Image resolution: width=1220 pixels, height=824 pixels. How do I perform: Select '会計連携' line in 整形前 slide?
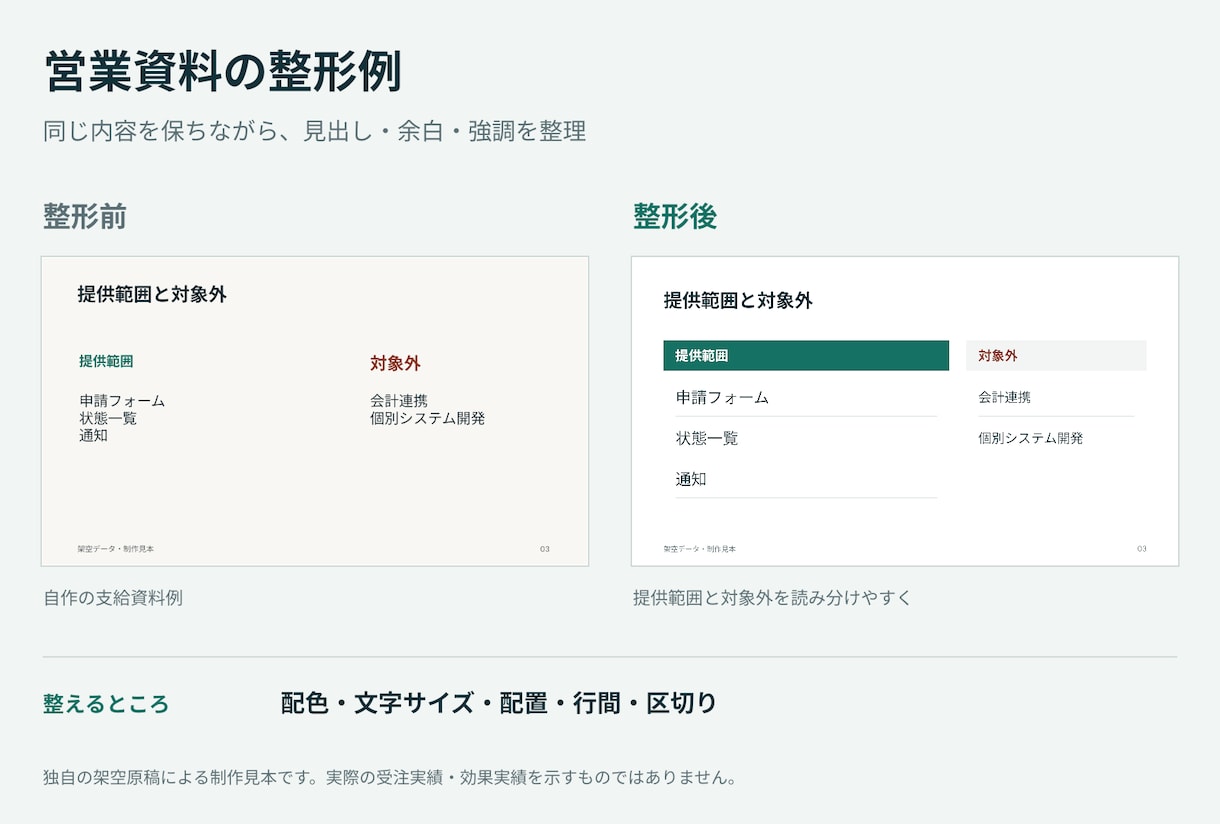click(399, 401)
